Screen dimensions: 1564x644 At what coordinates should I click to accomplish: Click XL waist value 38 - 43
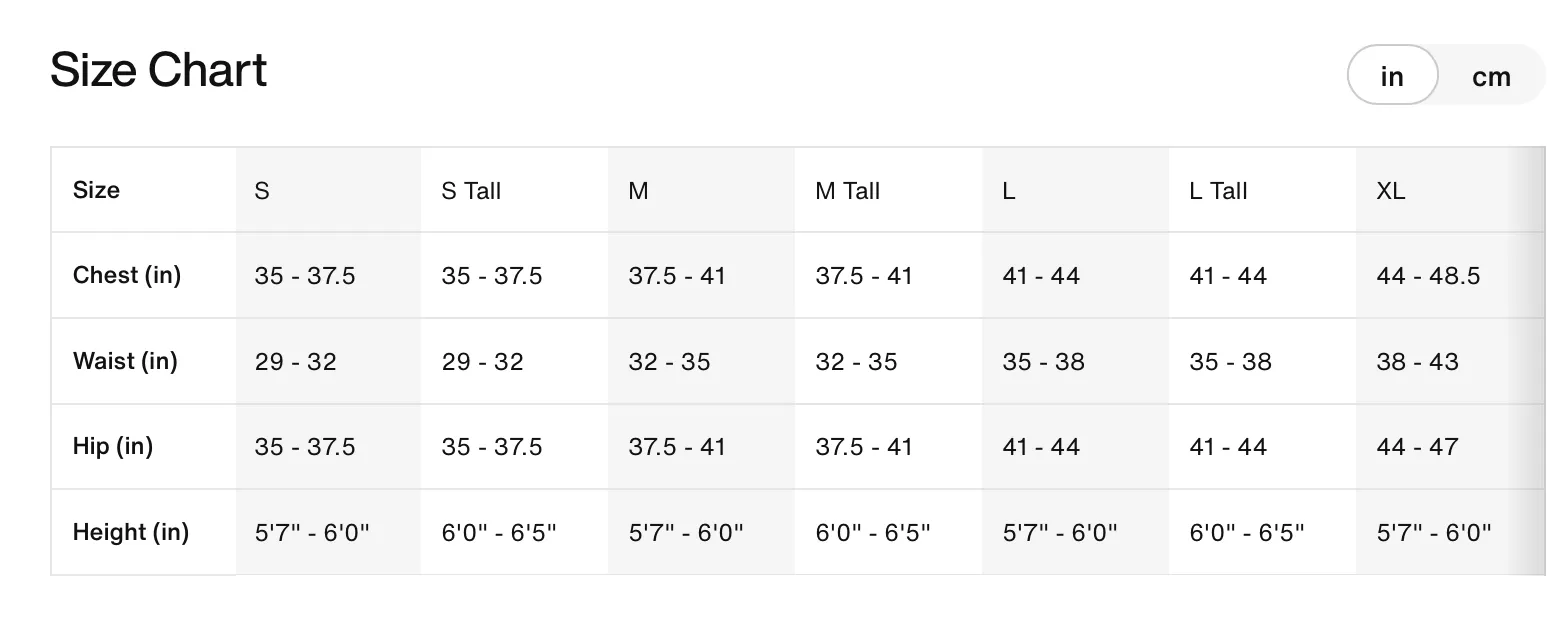click(x=1417, y=362)
